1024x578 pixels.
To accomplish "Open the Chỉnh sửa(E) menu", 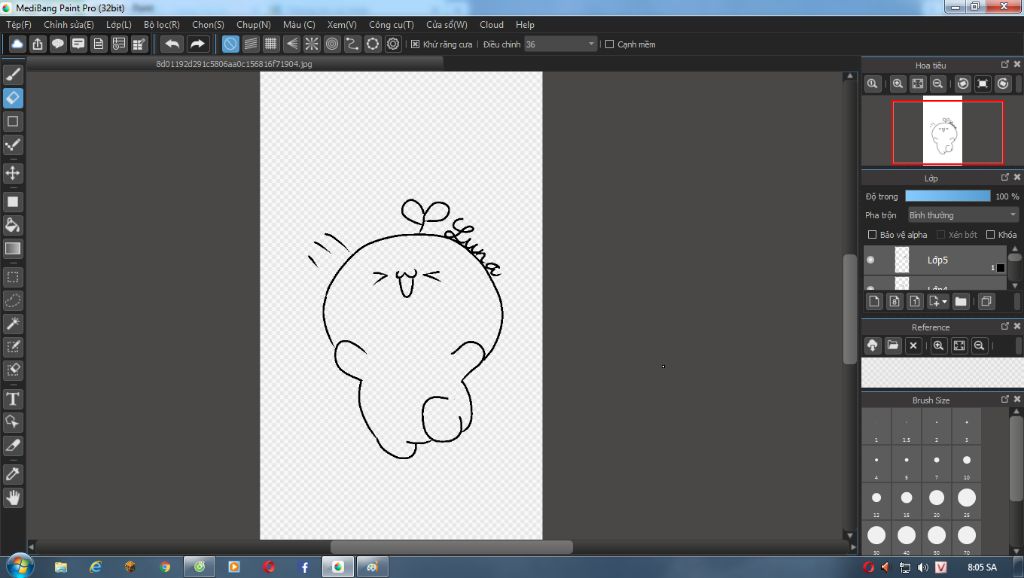I will tap(69, 25).
